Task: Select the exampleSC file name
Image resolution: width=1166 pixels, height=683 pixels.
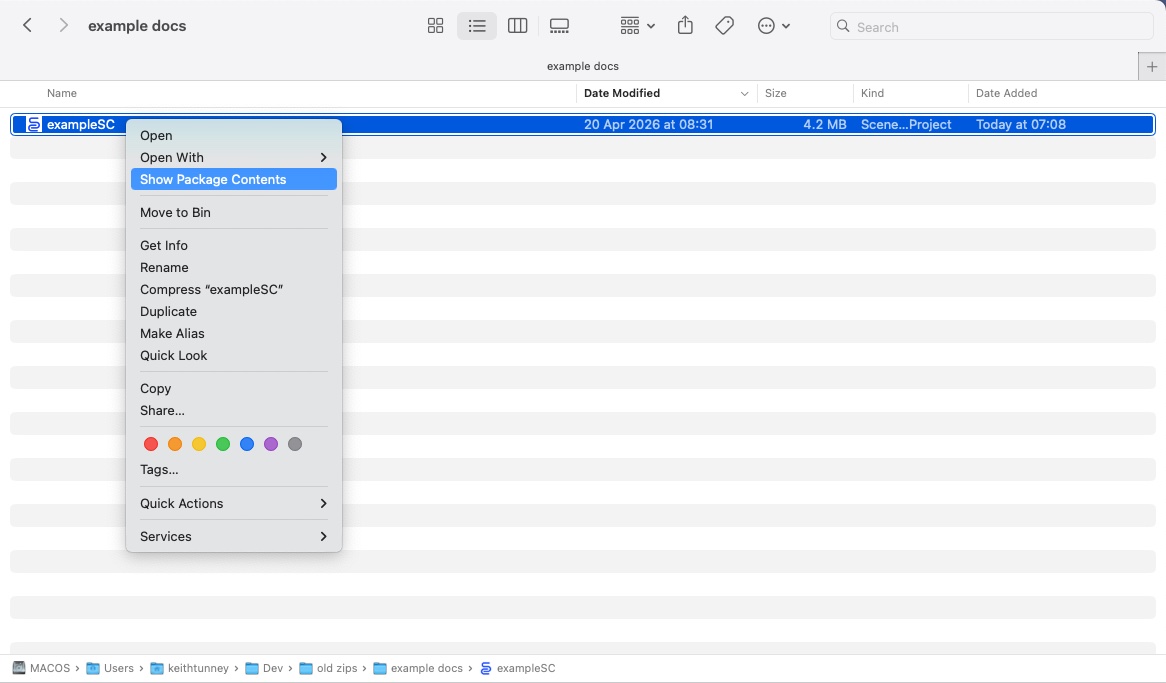Action: click(80, 124)
